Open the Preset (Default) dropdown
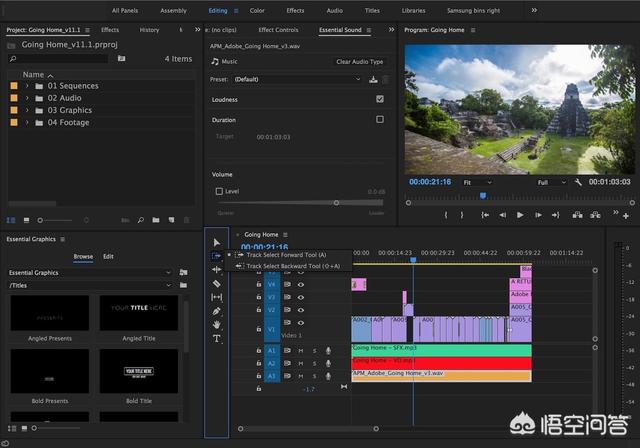This screenshot has width=640, height=448. [x=297, y=80]
